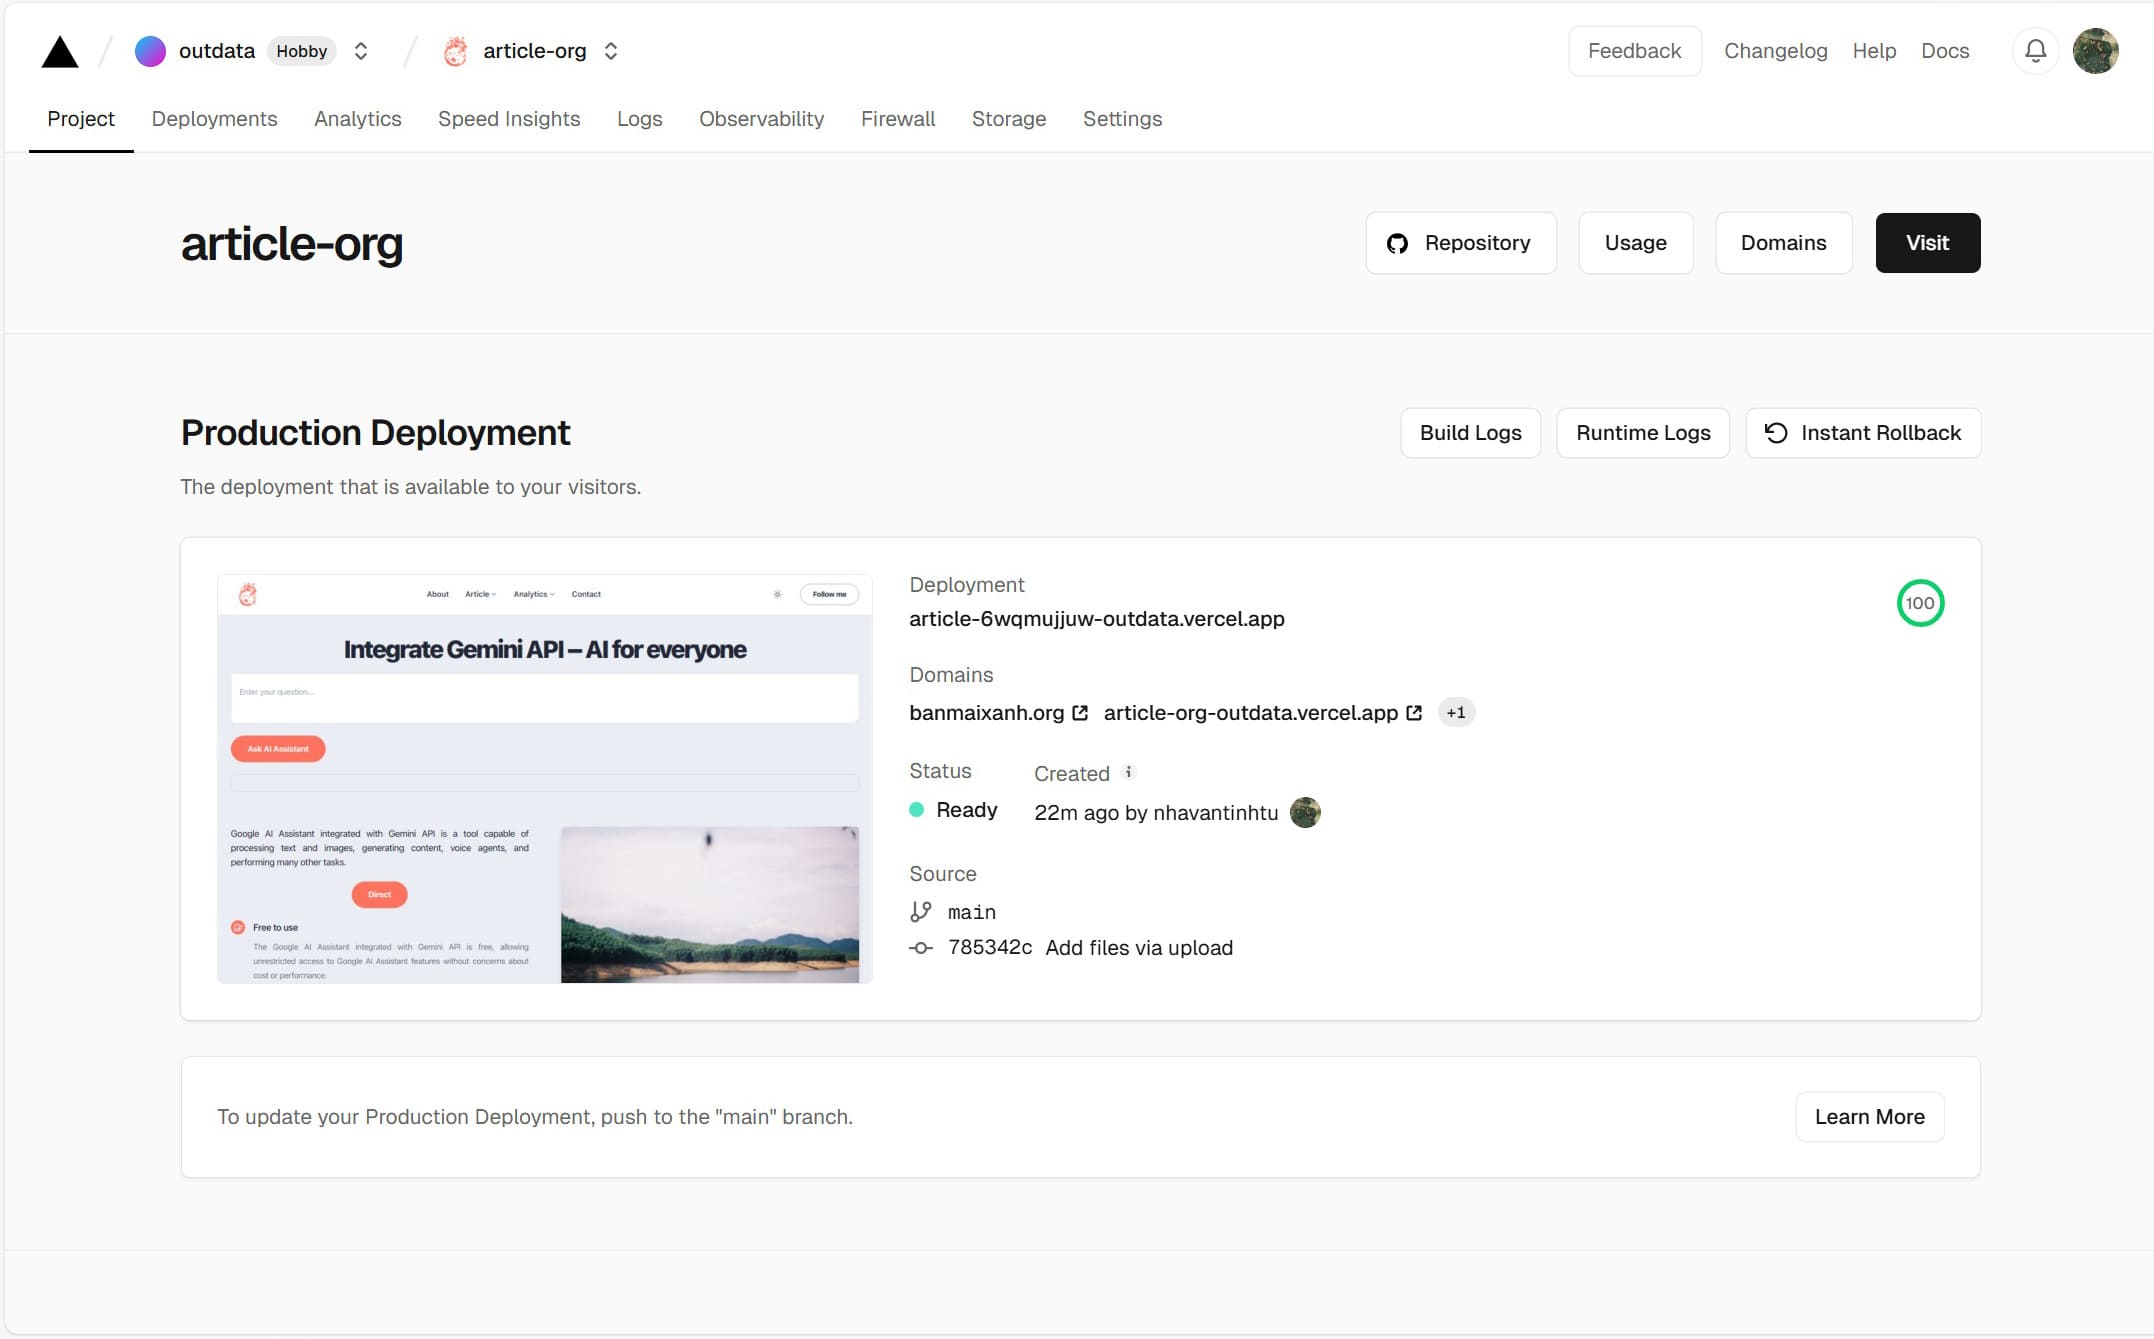Screen dimensions: 2154x1339
Task: Click the deployment preview screenshot thumbnail
Action: tap(545, 779)
